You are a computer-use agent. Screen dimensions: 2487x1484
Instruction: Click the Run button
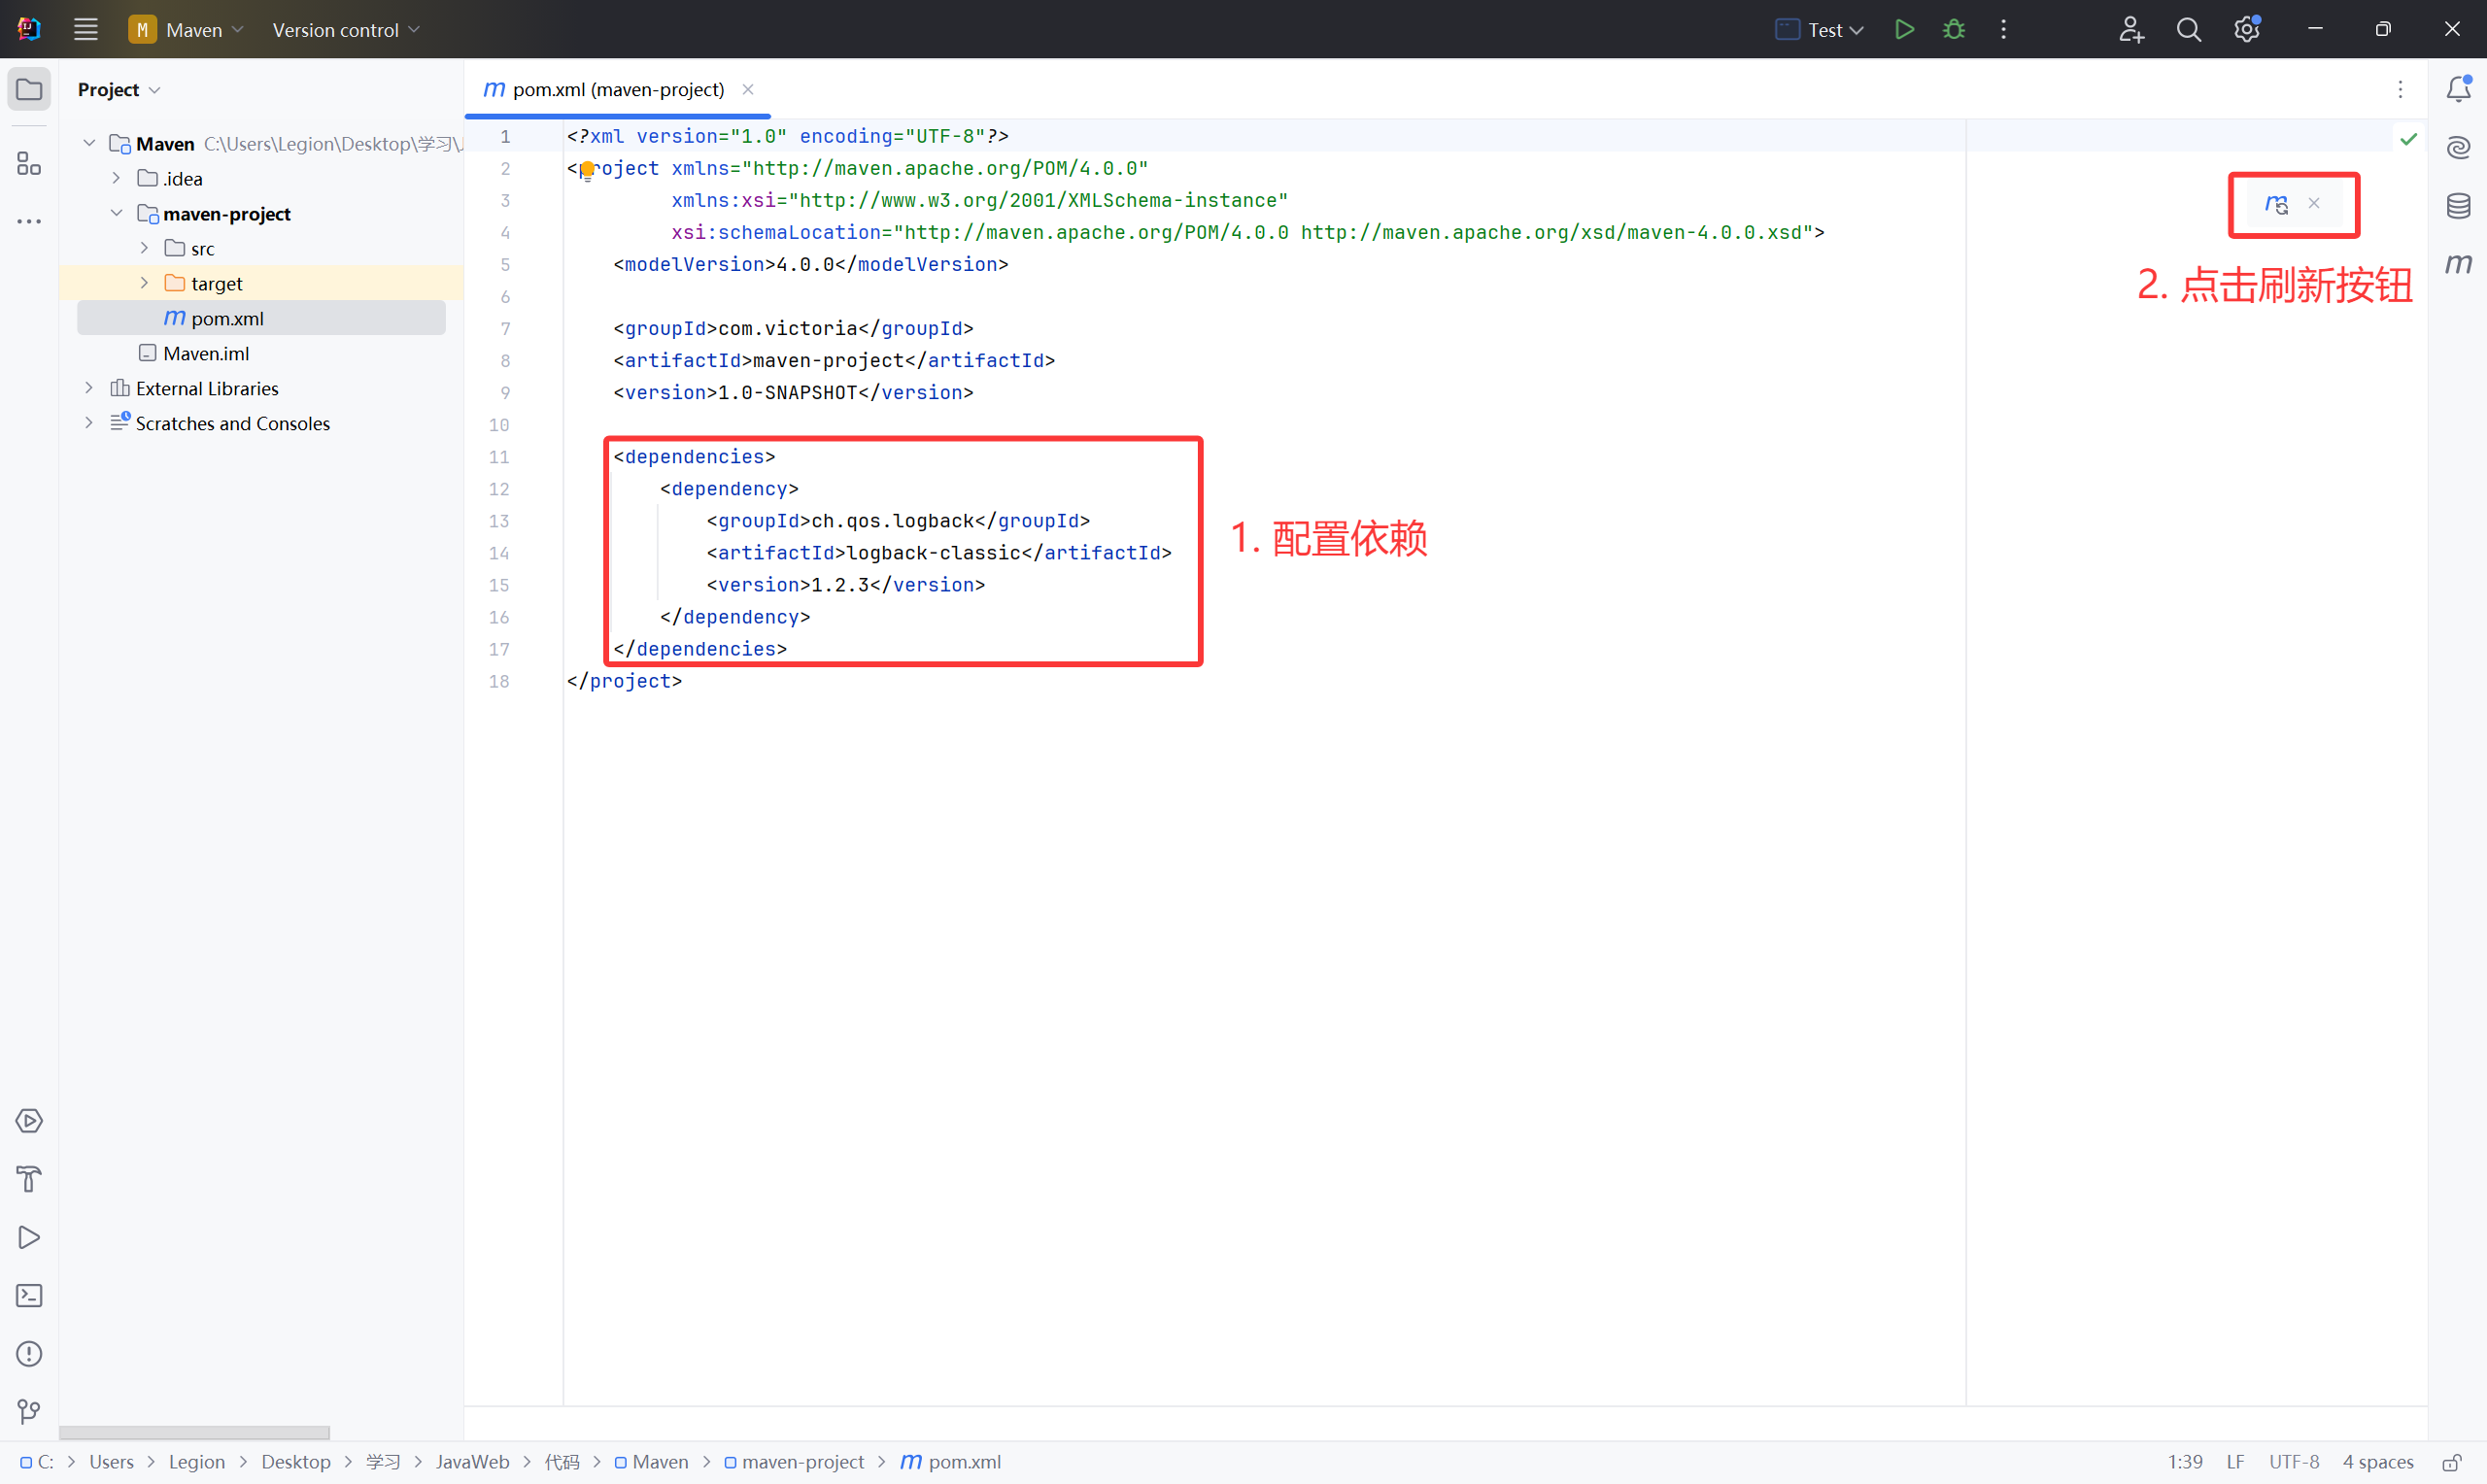(1904, 30)
